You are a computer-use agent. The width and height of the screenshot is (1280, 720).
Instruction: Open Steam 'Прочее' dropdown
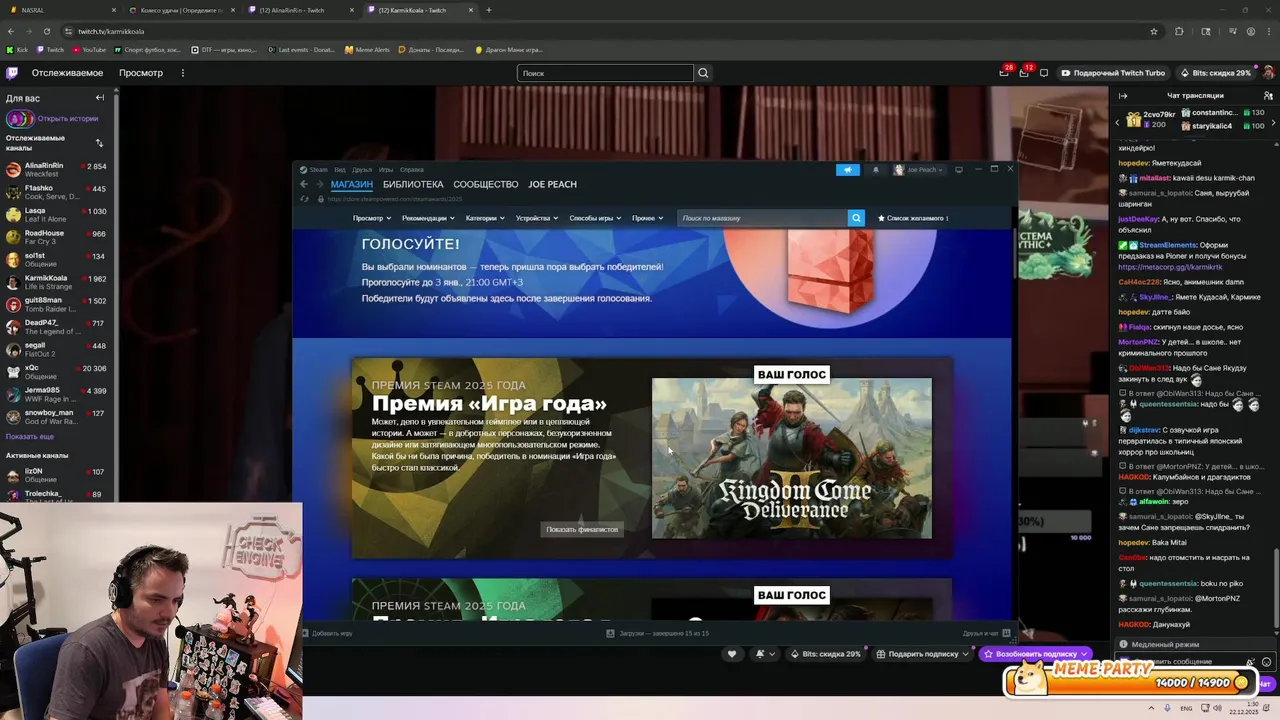[647, 218]
